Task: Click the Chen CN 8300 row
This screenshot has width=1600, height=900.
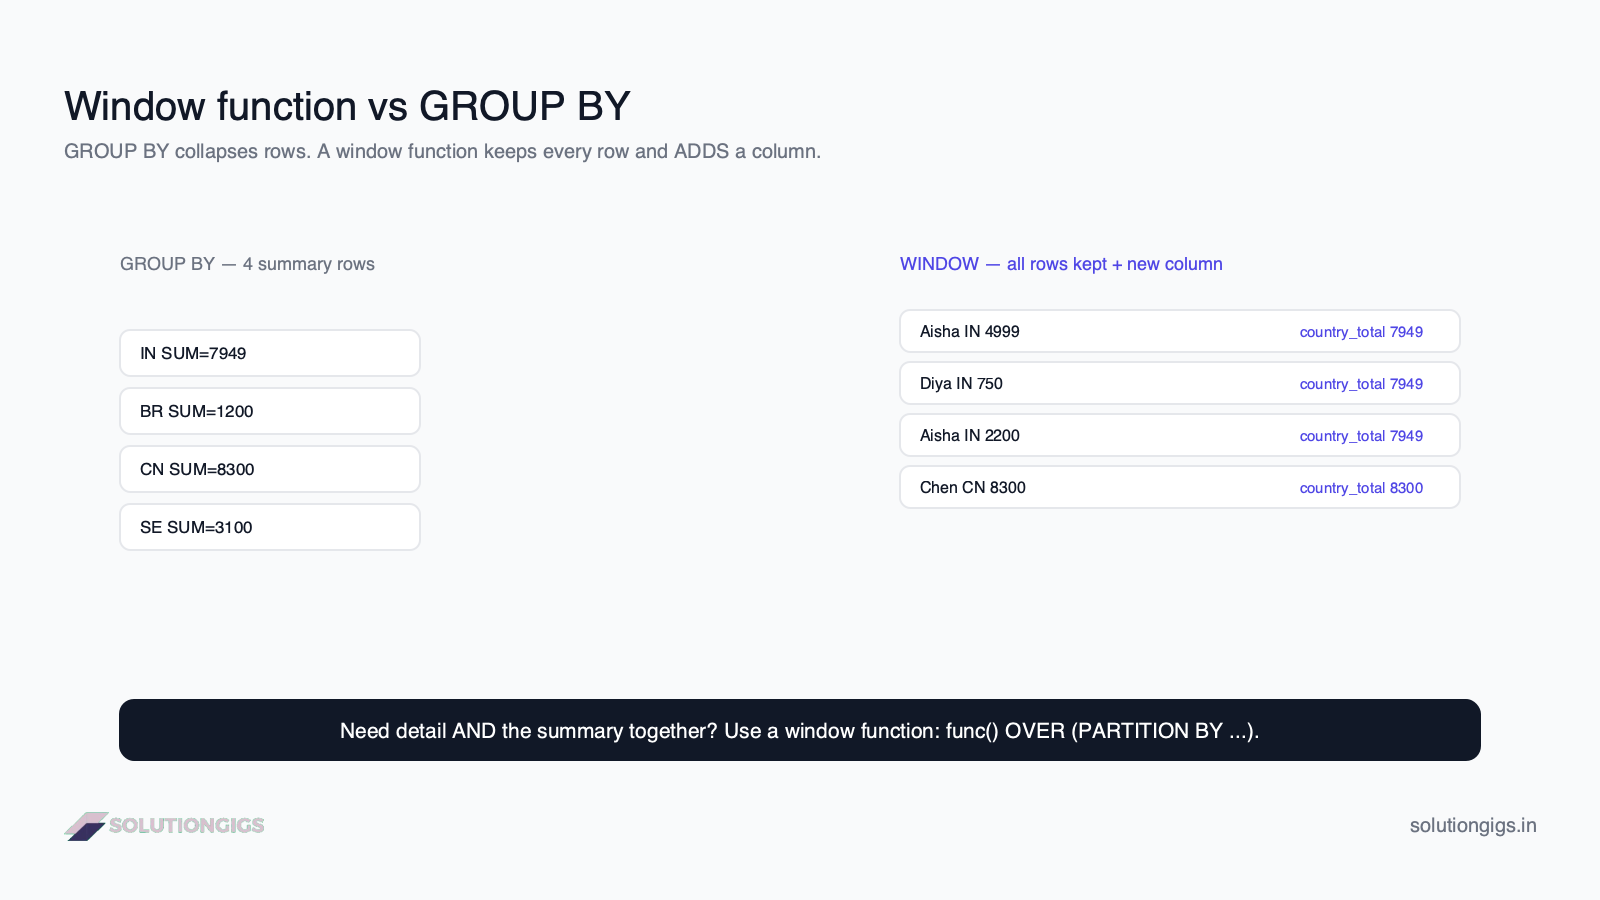Action: coord(1180,487)
